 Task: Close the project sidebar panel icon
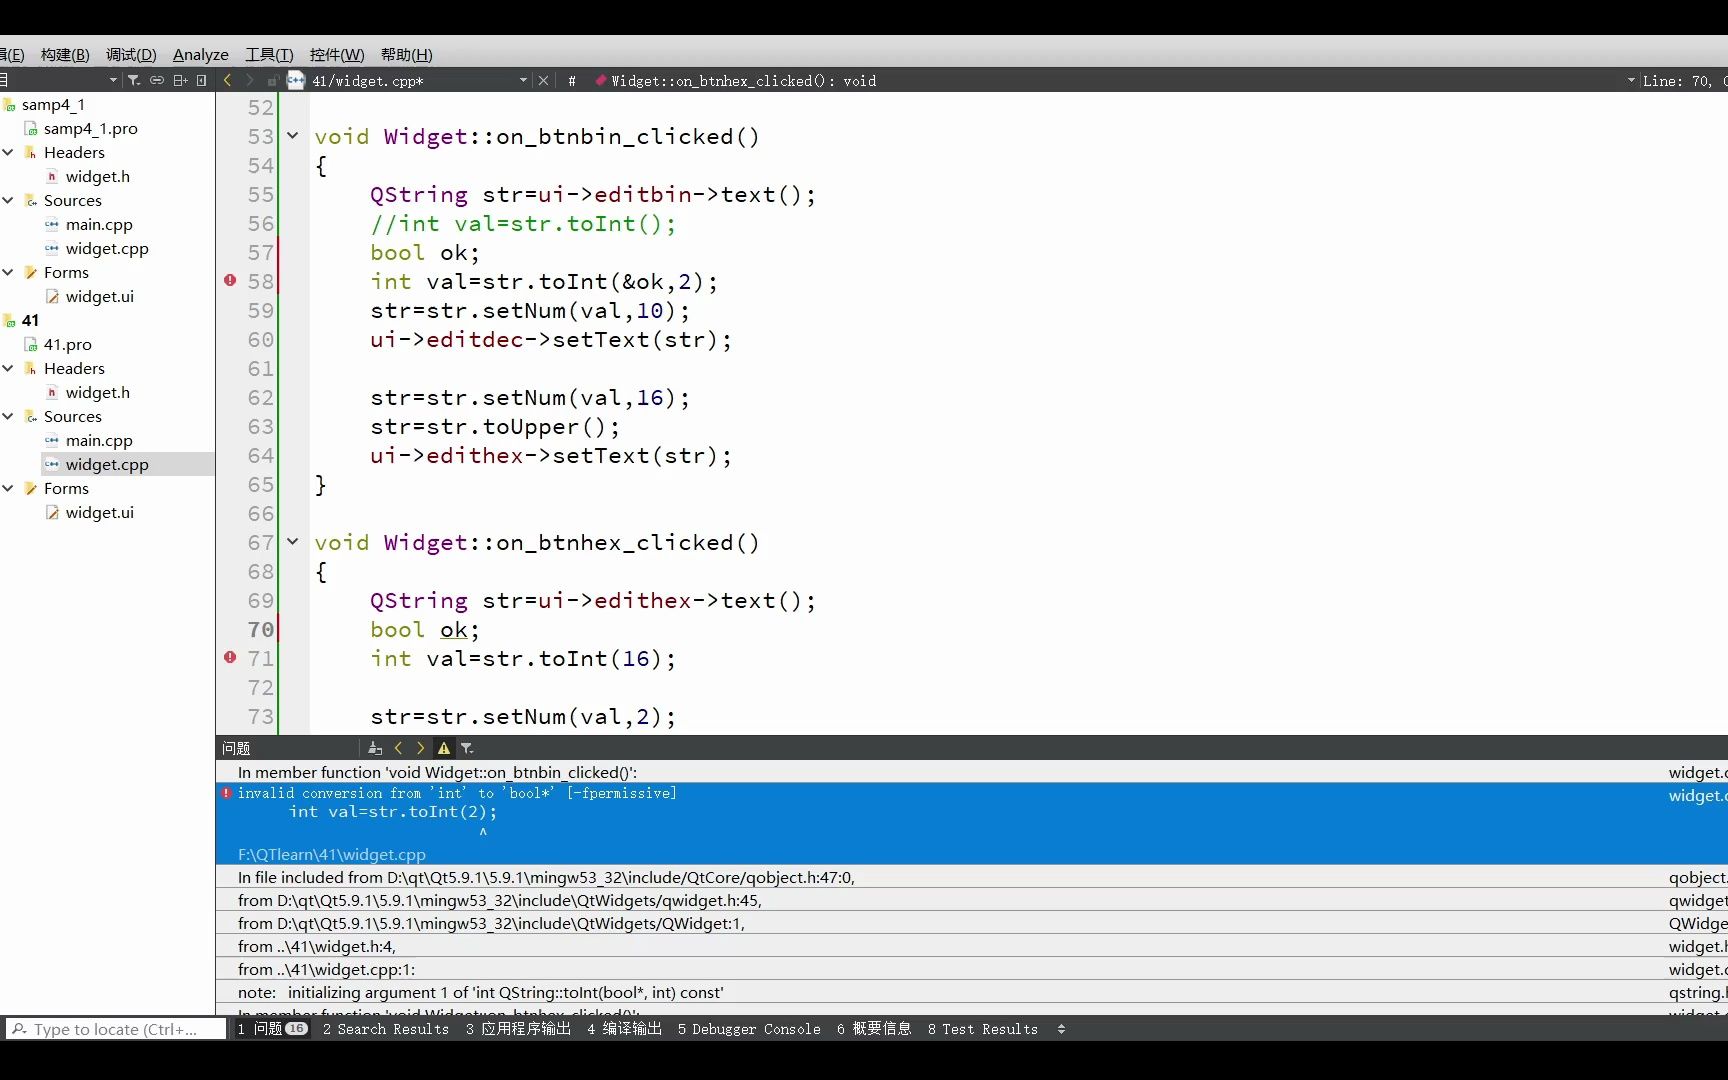202,80
